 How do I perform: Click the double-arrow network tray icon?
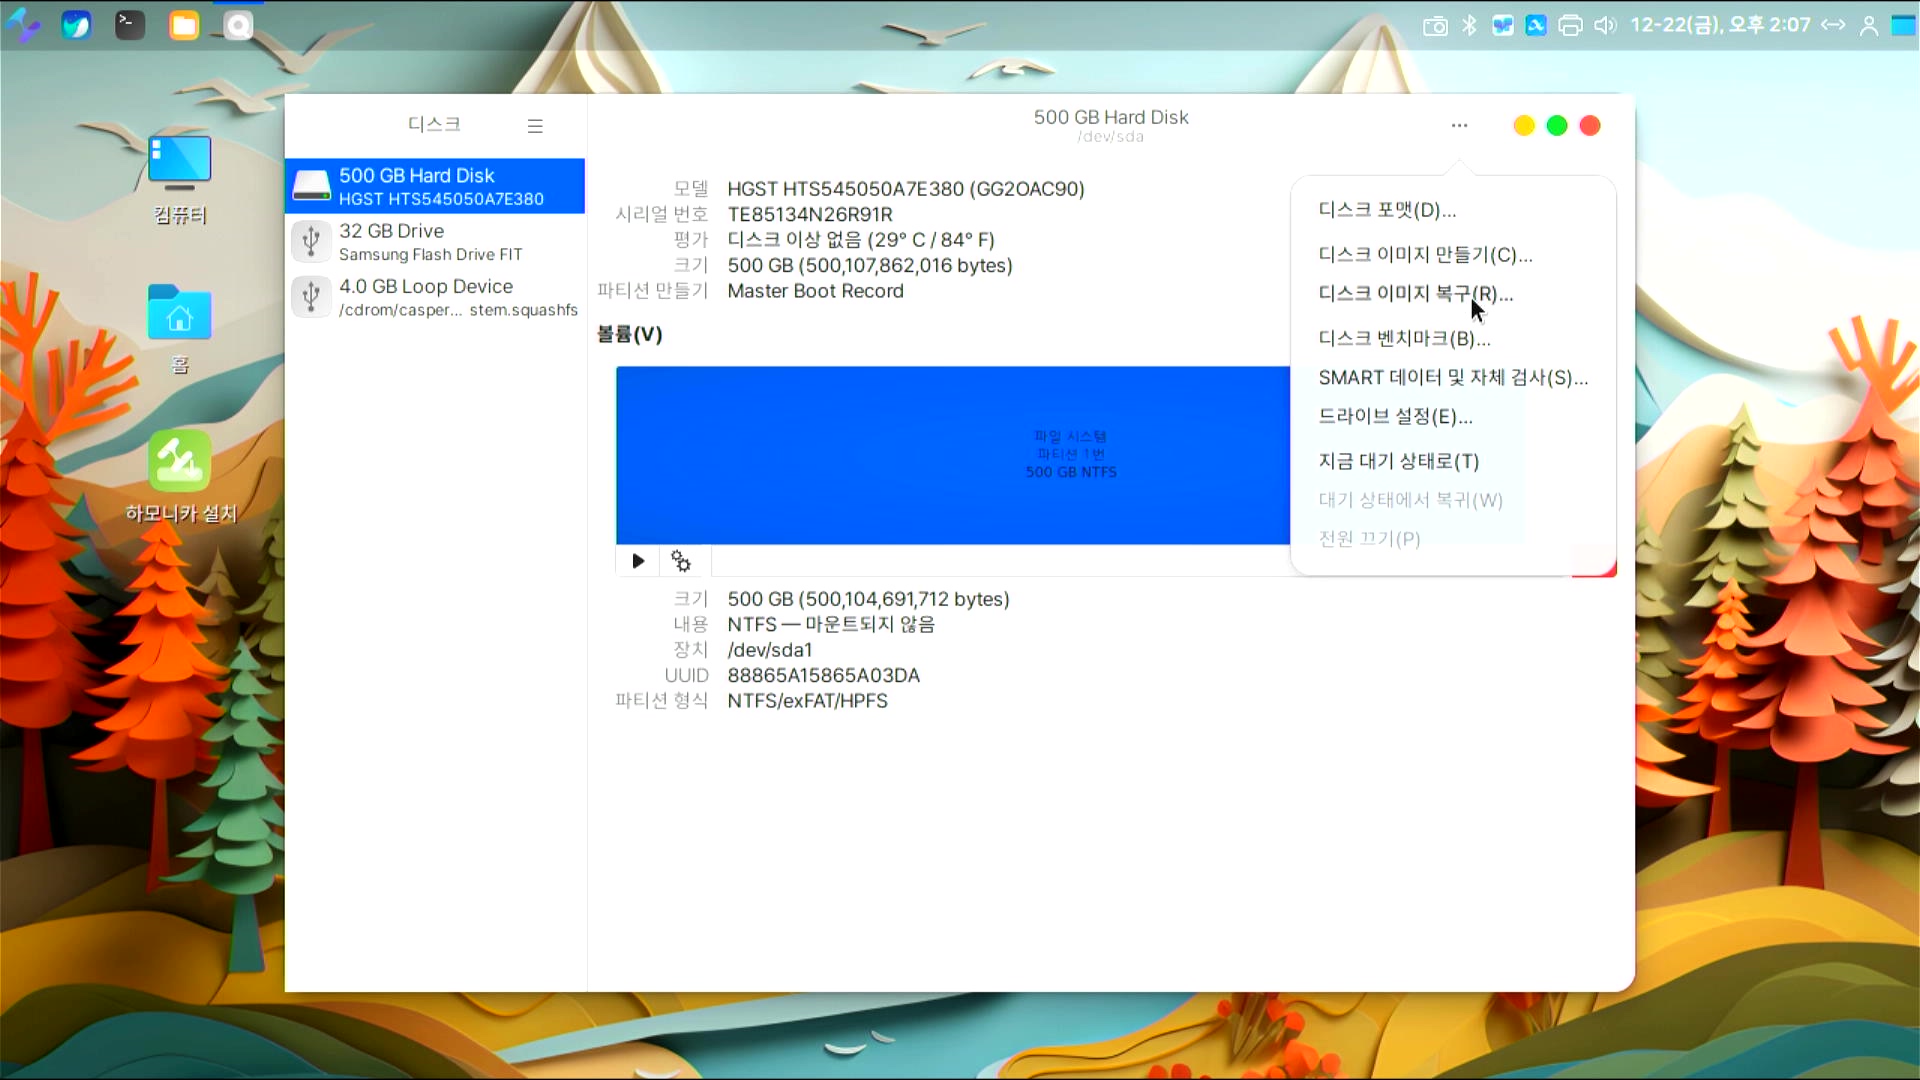pyautogui.click(x=1833, y=25)
